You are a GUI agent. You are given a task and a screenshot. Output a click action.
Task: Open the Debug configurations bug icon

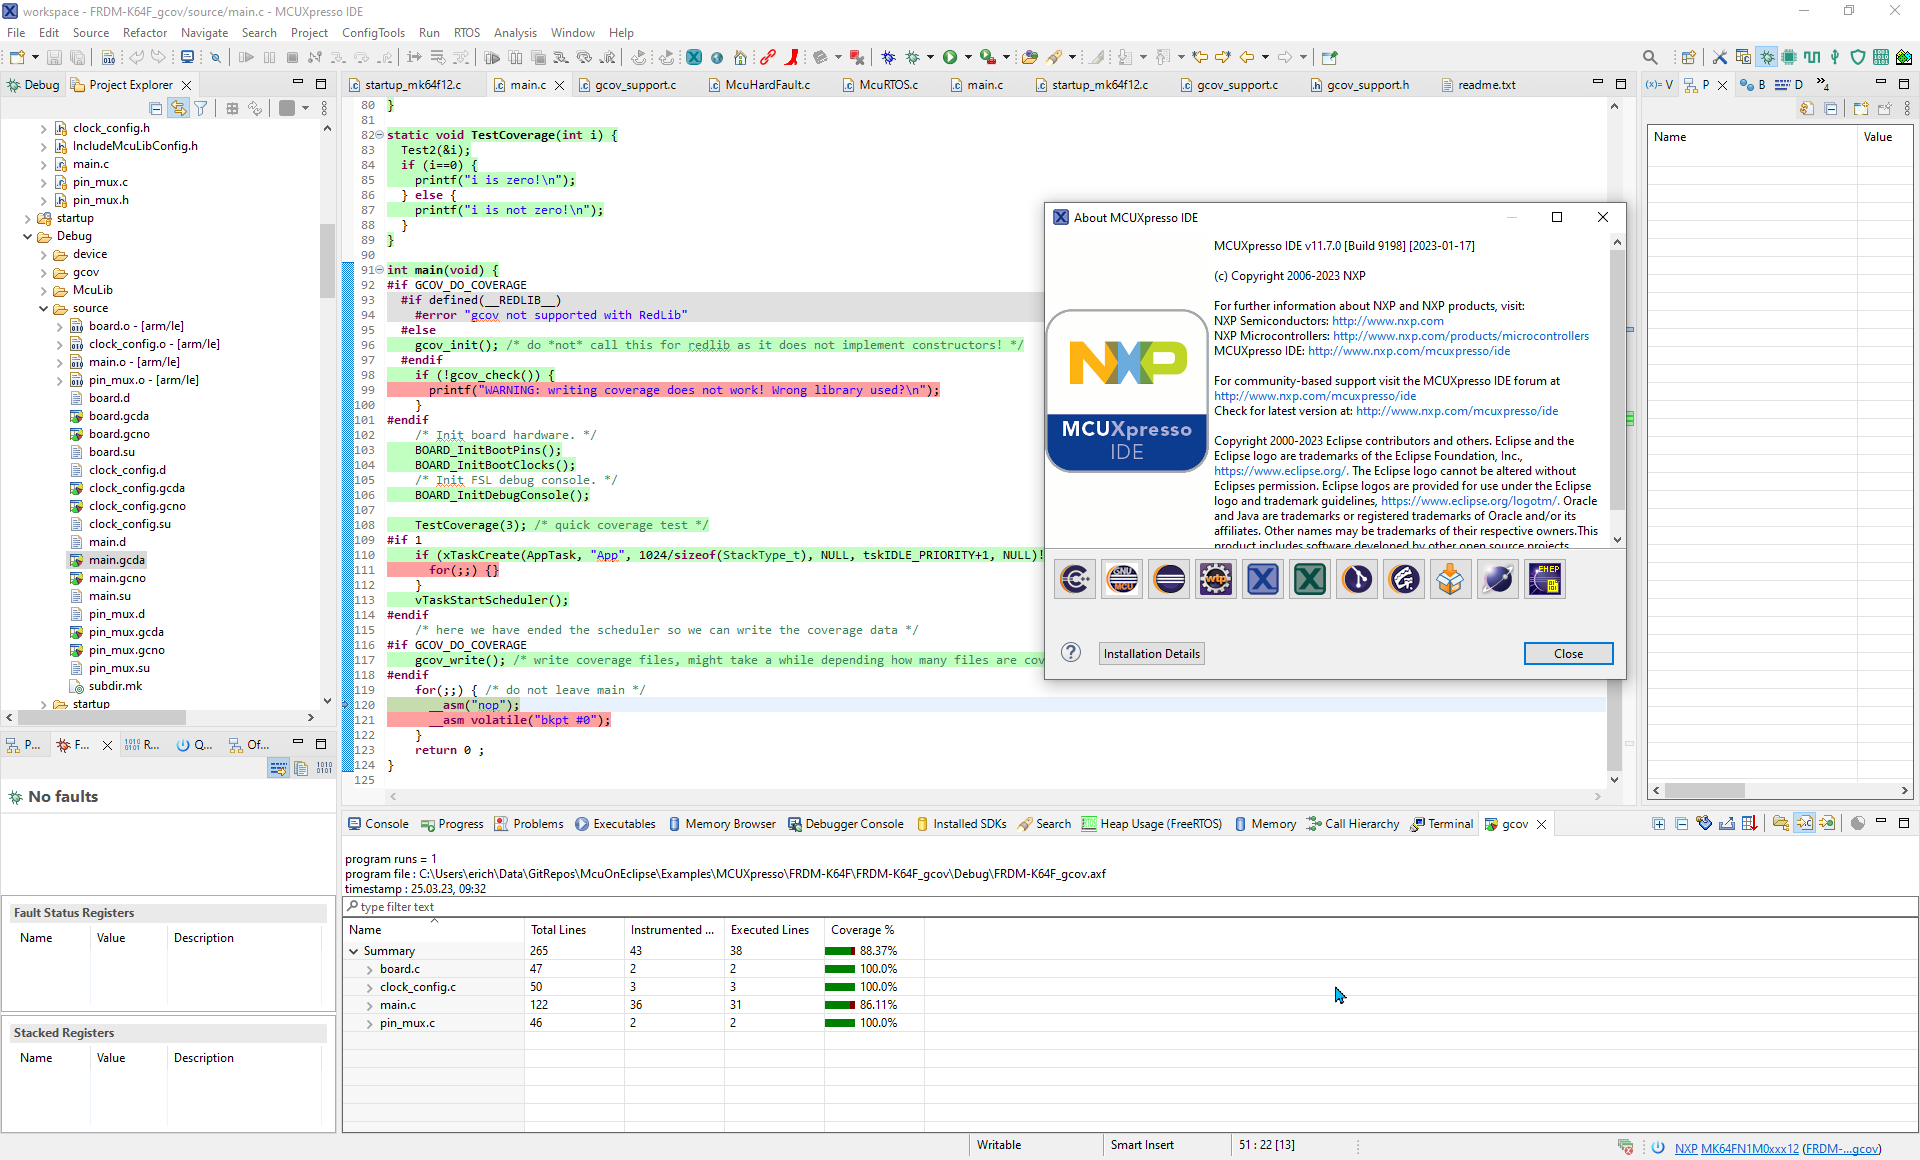[913, 57]
